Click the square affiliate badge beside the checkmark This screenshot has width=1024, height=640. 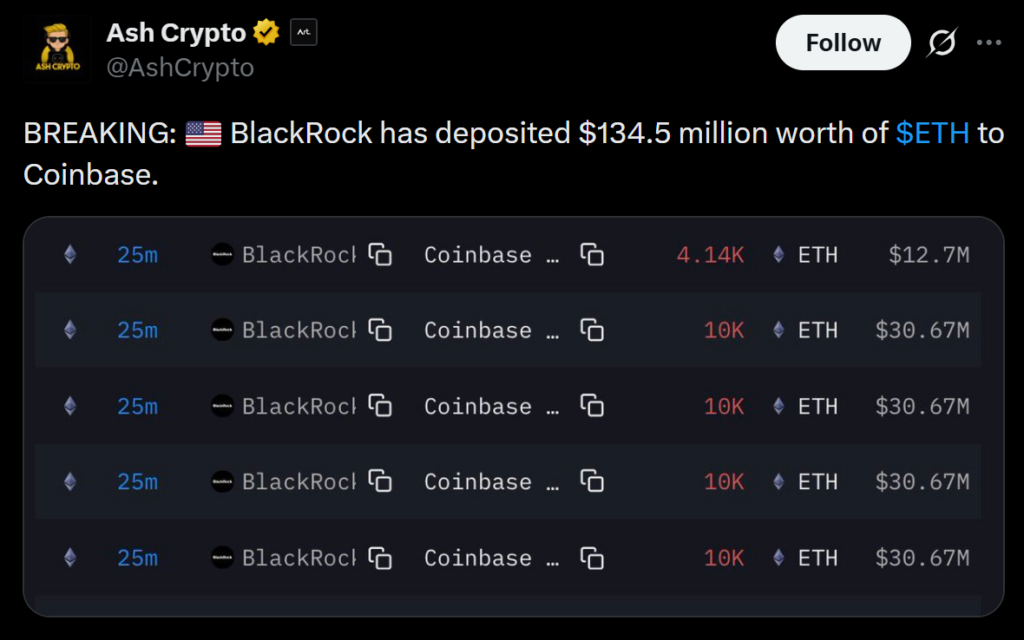pos(303,31)
